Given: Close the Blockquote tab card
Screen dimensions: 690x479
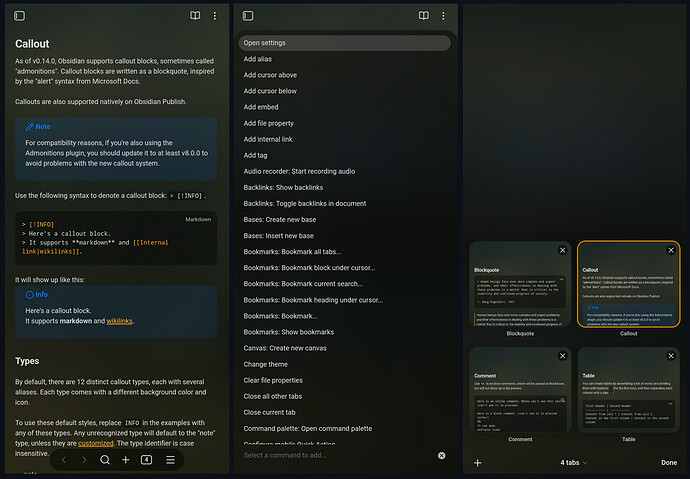Looking at the screenshot, I should [x=562, y=250].
